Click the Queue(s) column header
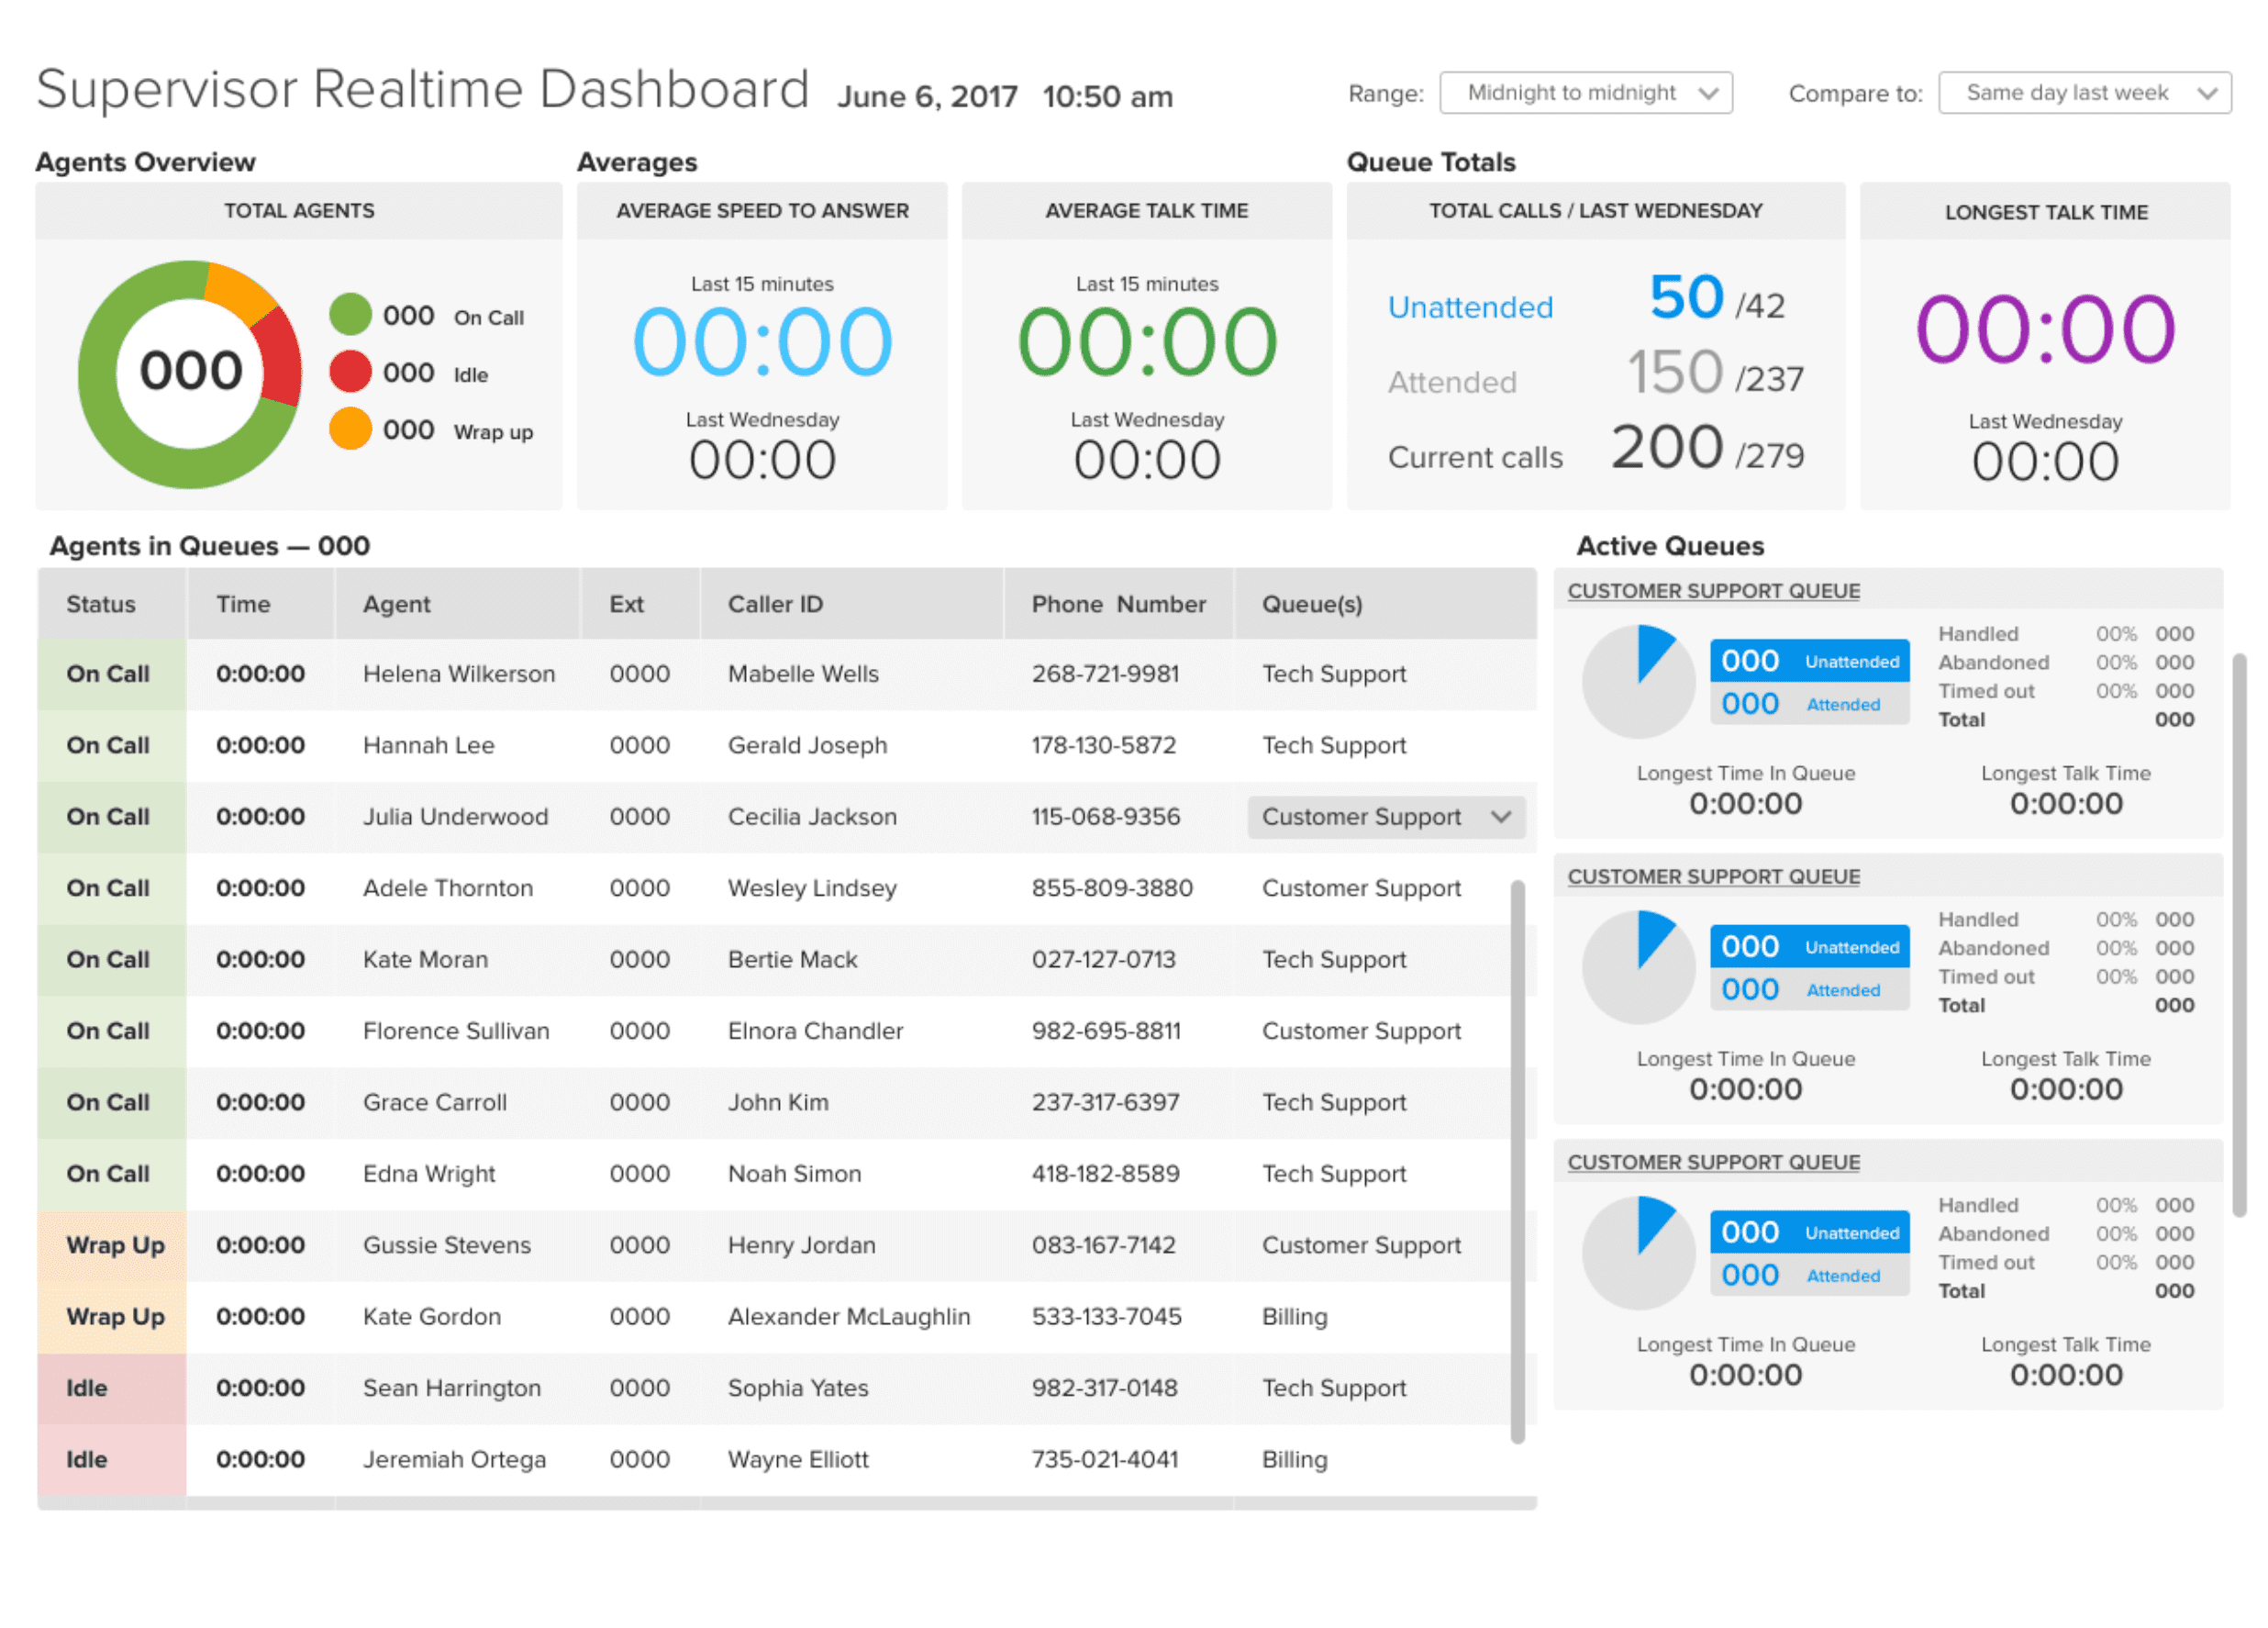The width and height of the screenshot is (2268, 1628). [1311, 604]
